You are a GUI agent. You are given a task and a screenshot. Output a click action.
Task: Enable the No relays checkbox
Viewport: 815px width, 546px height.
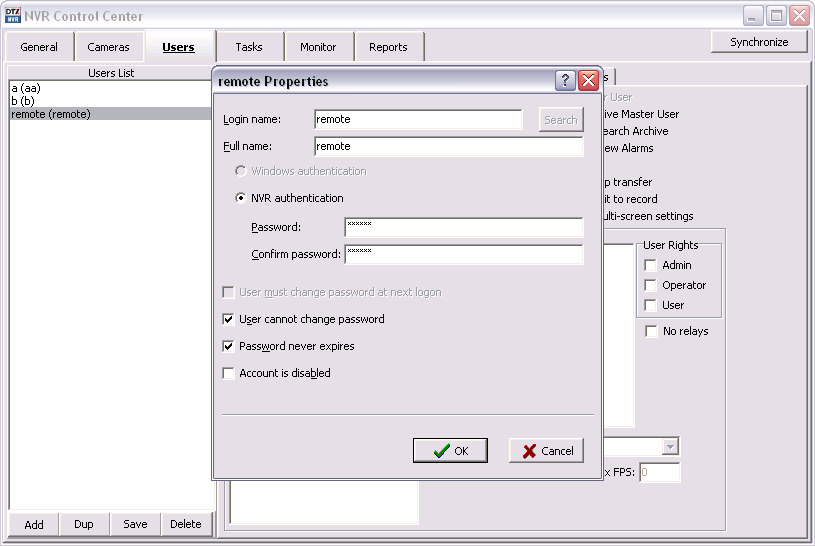(x=651, y=331)
